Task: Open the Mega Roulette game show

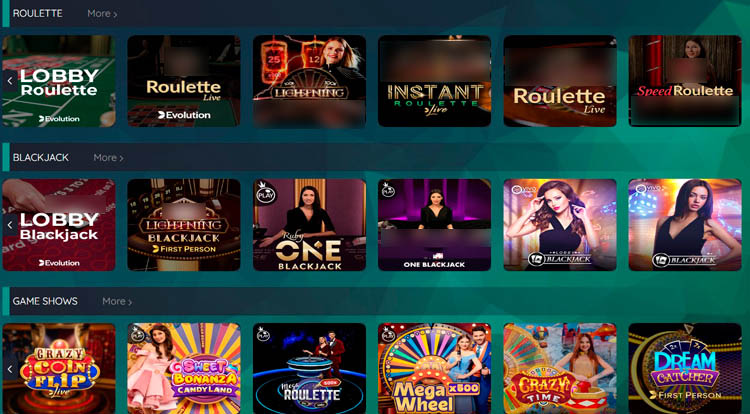Action: click(x=309, y=369)
